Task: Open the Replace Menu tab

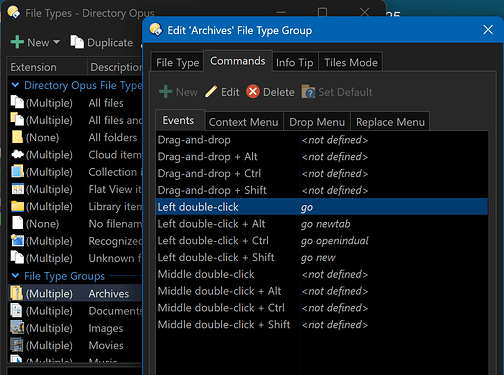Action: click(x=390, y=122)
